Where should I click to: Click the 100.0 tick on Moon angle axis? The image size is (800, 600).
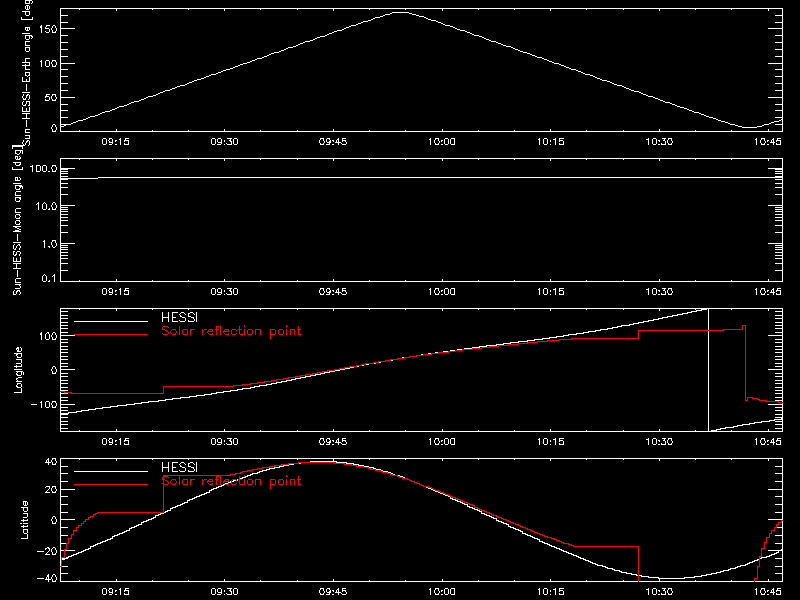pos(43,168)
